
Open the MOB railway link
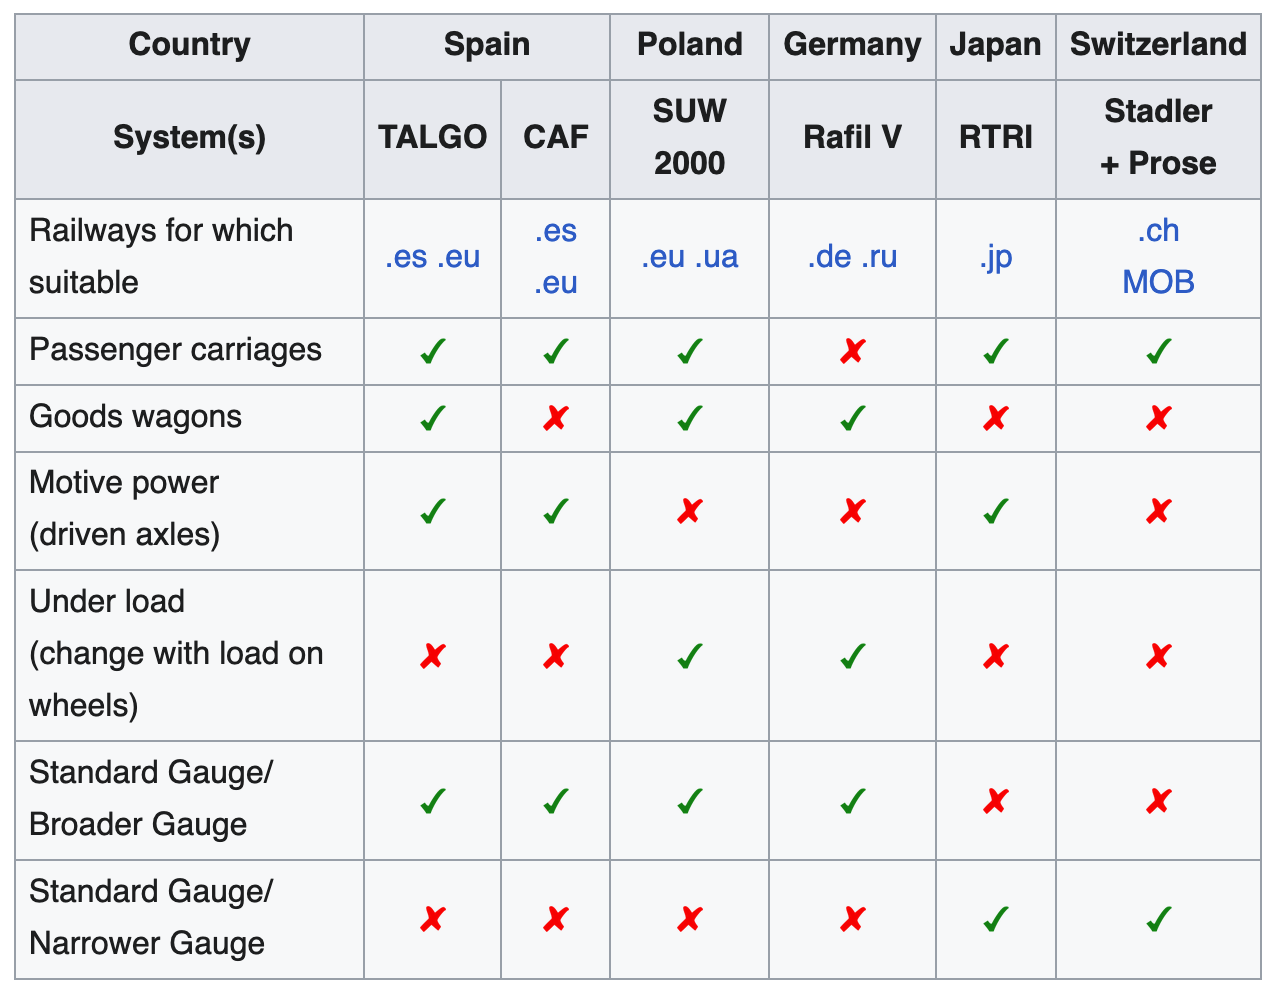[1158, 282]
